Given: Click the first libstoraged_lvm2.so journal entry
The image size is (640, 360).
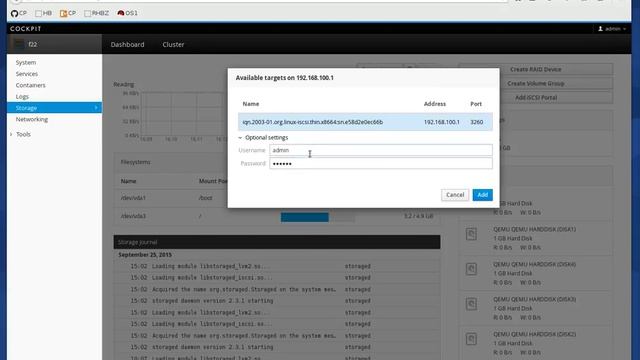Looking at the screenshot, I should pos(277,266).
